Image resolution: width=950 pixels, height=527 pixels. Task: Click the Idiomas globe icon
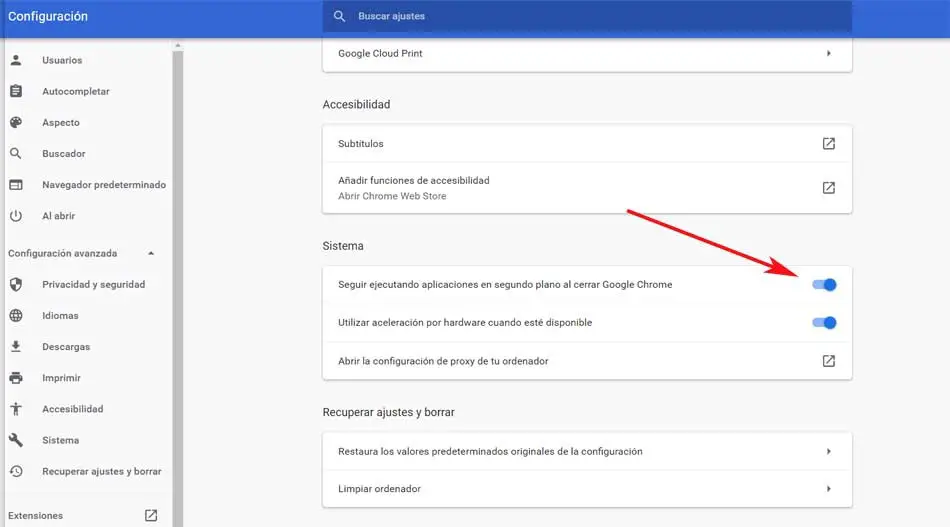click(x=16, y=316)
